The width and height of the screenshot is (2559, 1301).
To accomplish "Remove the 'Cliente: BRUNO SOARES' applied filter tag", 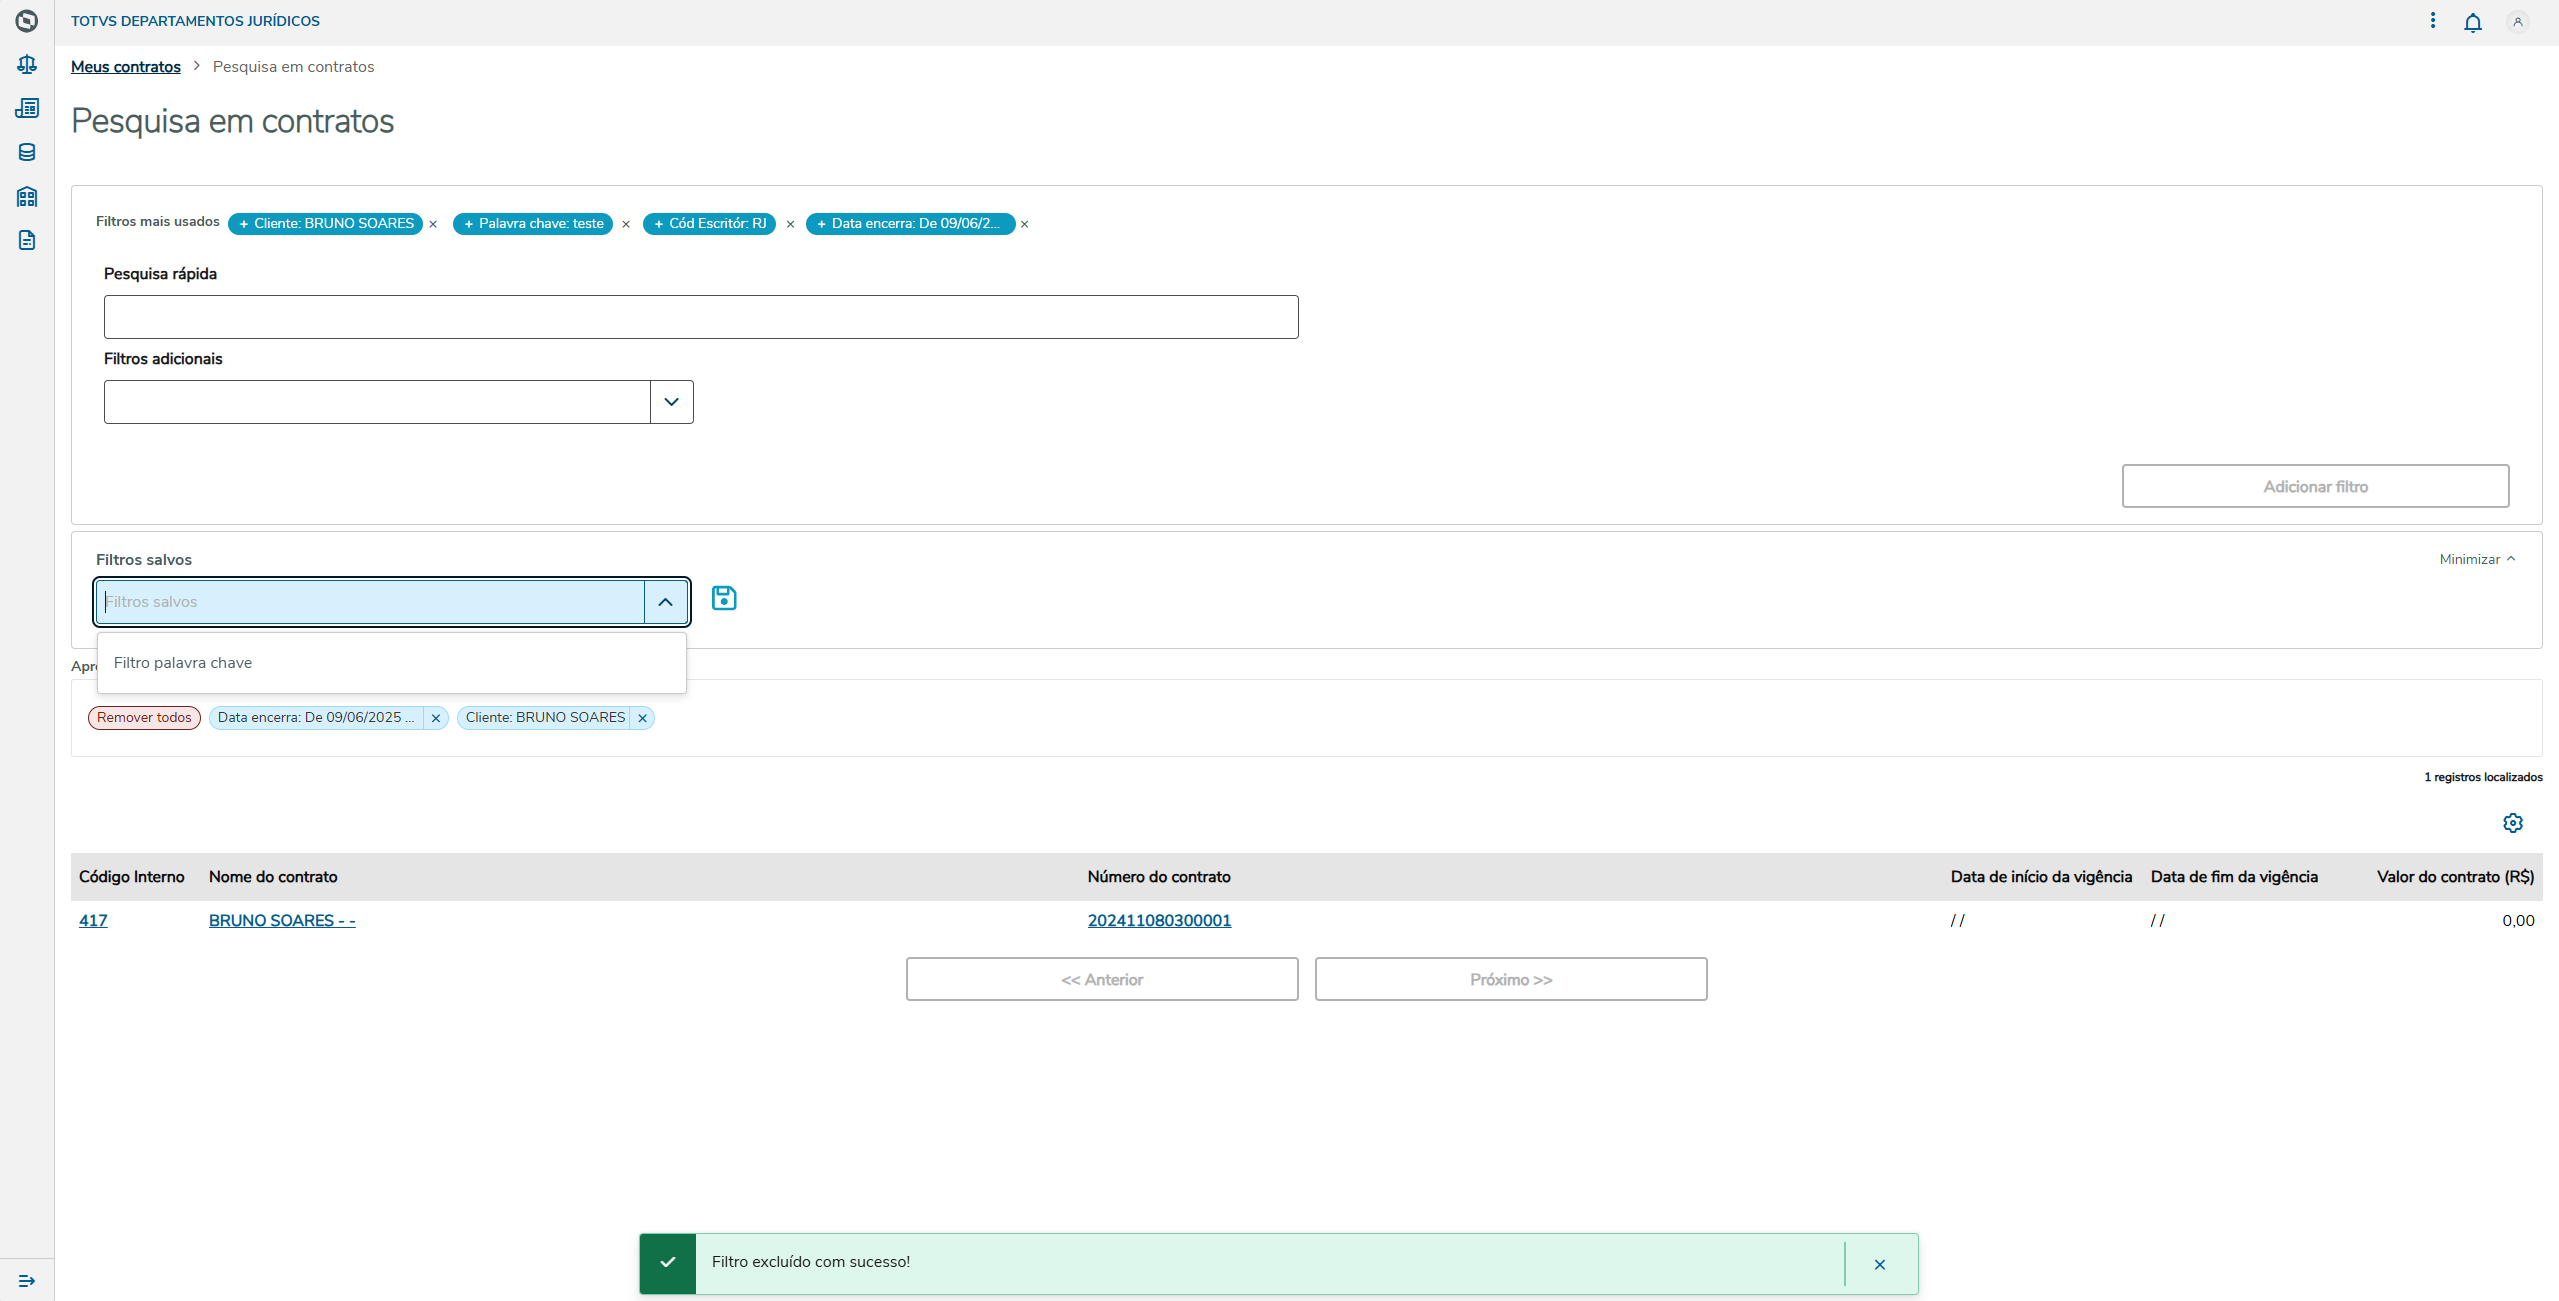I will click(643, 718).
